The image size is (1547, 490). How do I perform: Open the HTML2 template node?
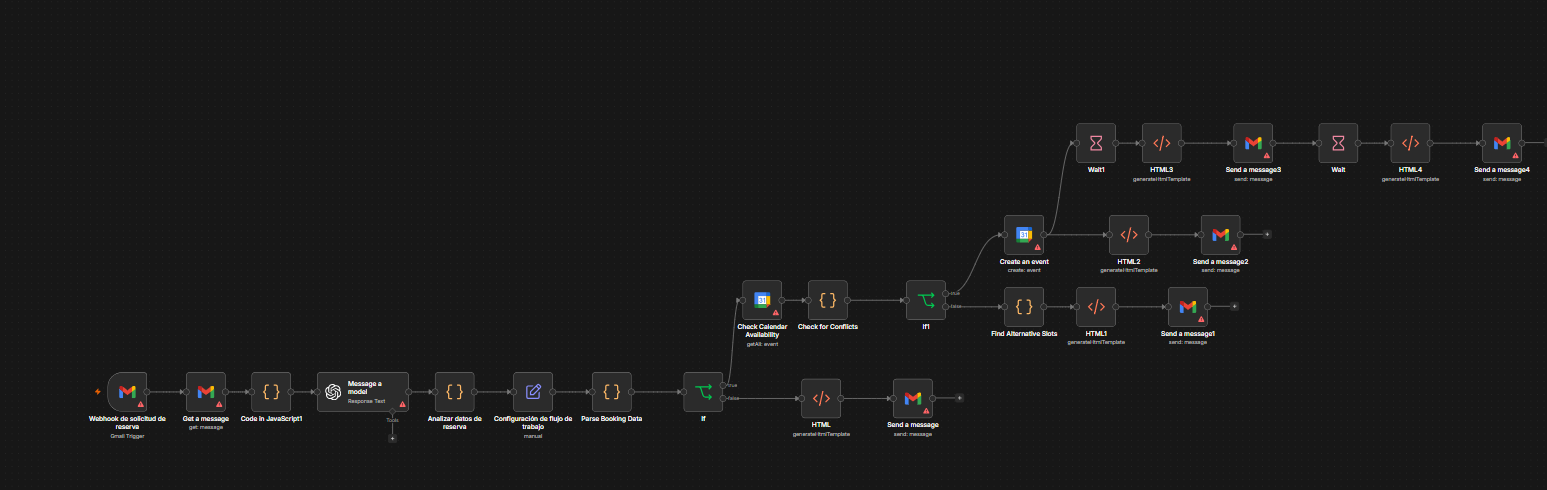1129,235
